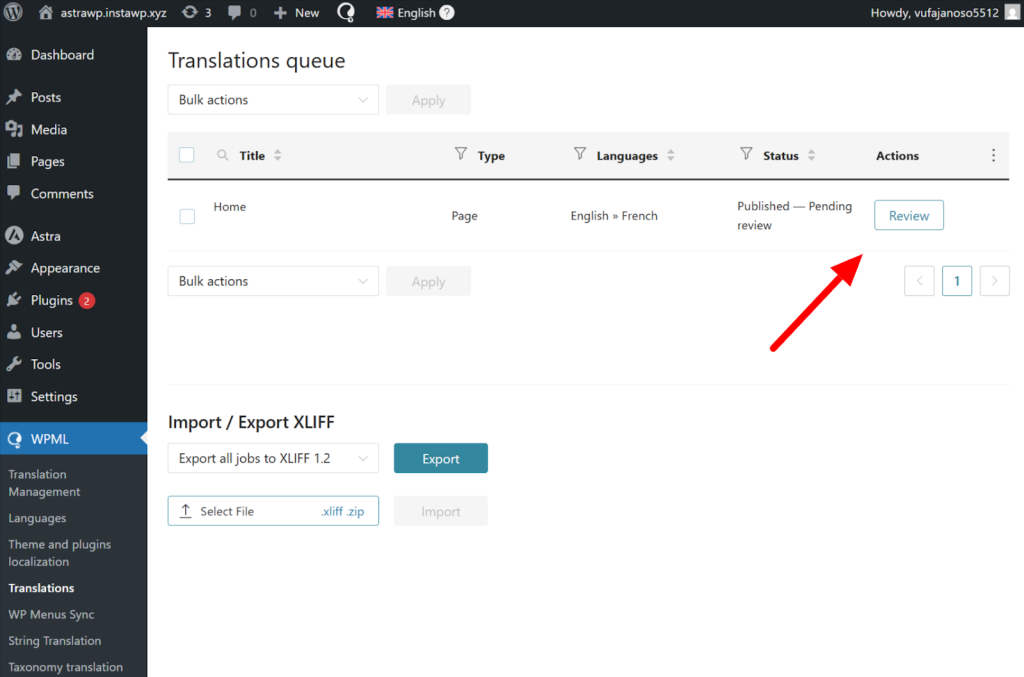This screenshot has width=1024, height=677.
Task: Click the search icon beside Title
Action: coord(223,155)
